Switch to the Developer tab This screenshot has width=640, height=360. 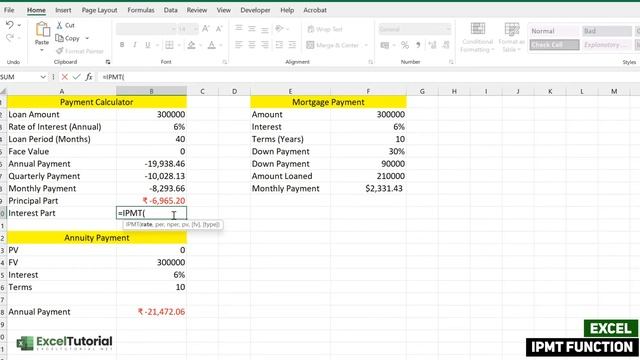(255, 10)
